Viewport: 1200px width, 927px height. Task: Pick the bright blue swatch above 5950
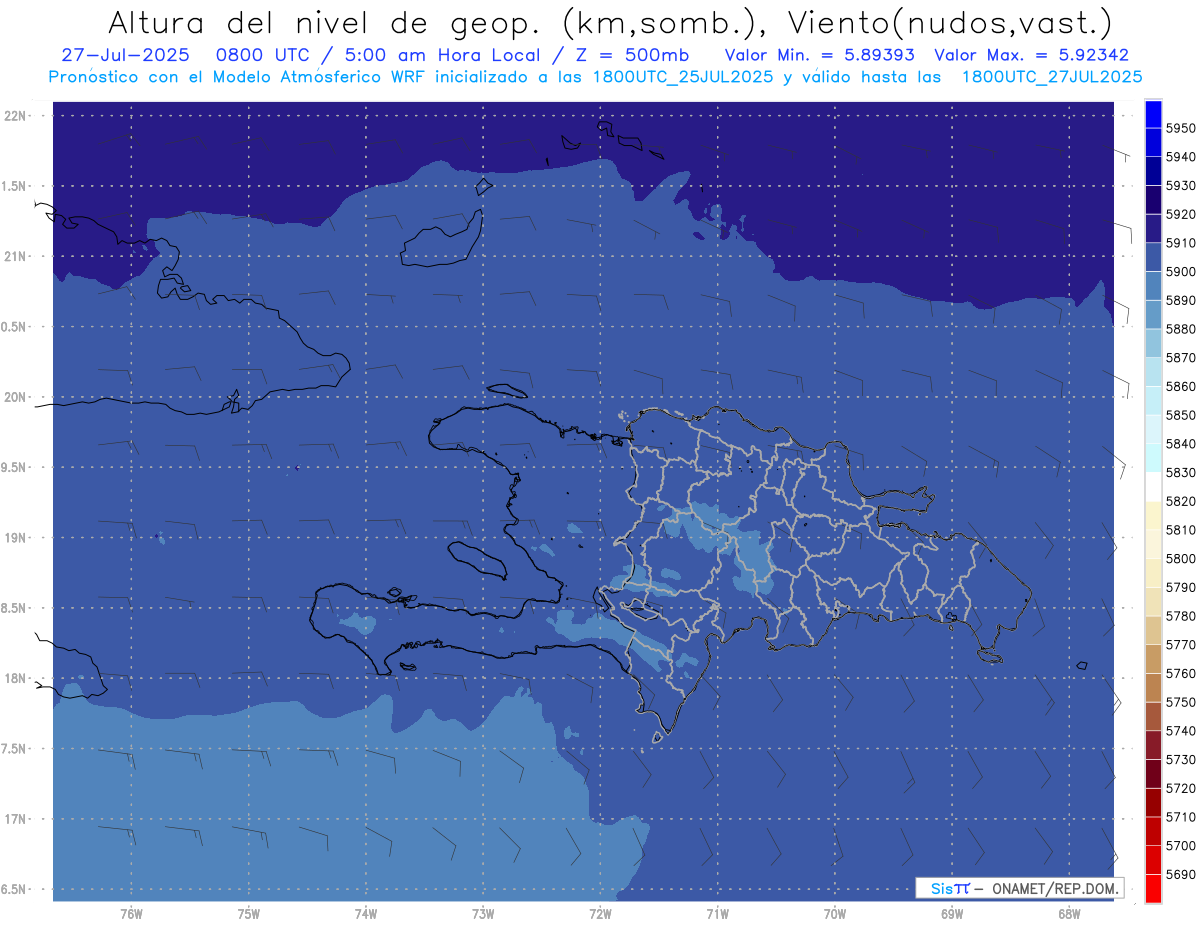pos(1153,114)
